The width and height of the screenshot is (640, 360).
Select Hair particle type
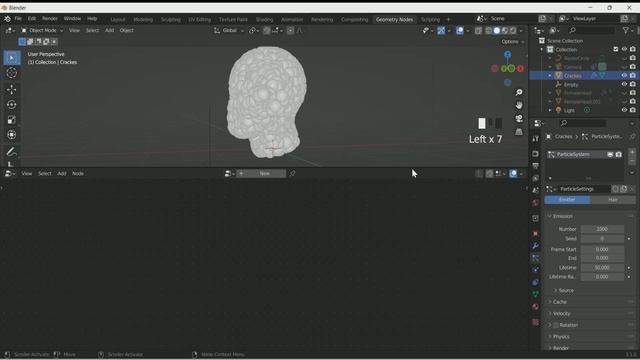[613, 200]
